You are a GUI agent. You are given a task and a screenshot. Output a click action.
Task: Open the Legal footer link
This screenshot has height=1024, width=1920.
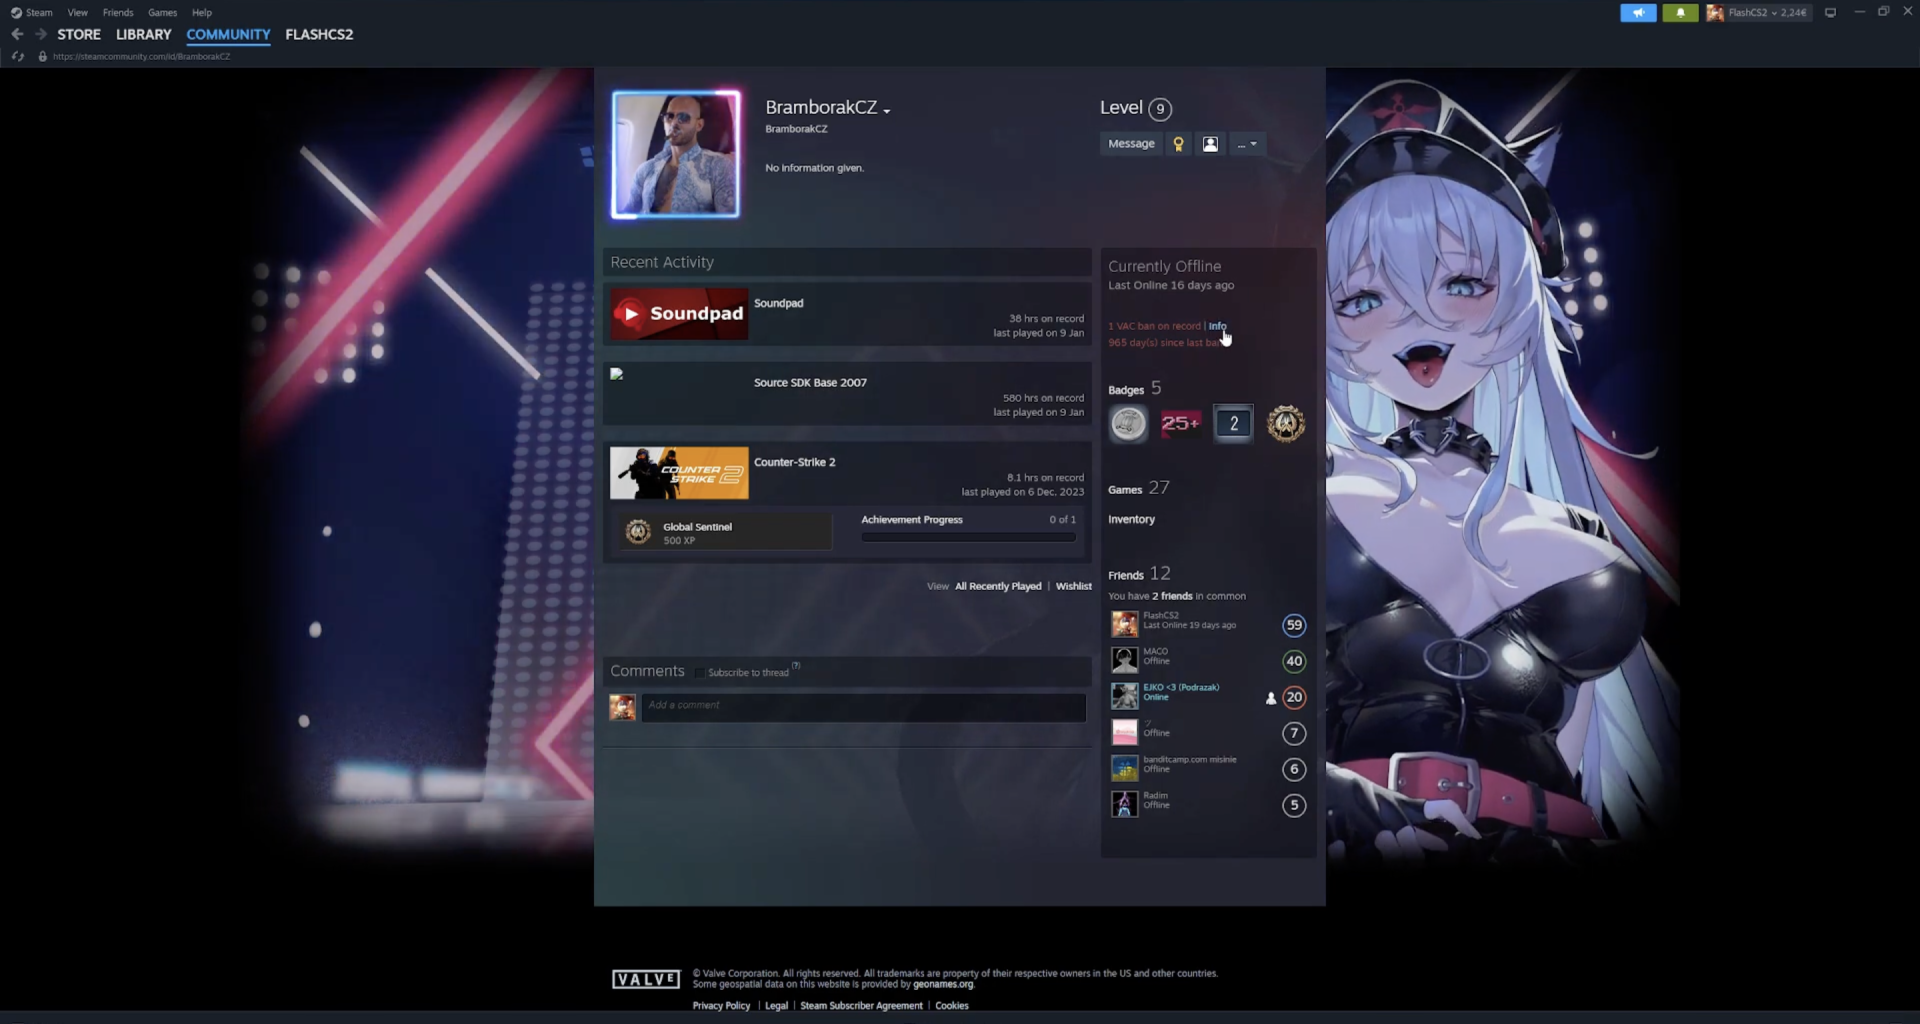point(776,1006)
